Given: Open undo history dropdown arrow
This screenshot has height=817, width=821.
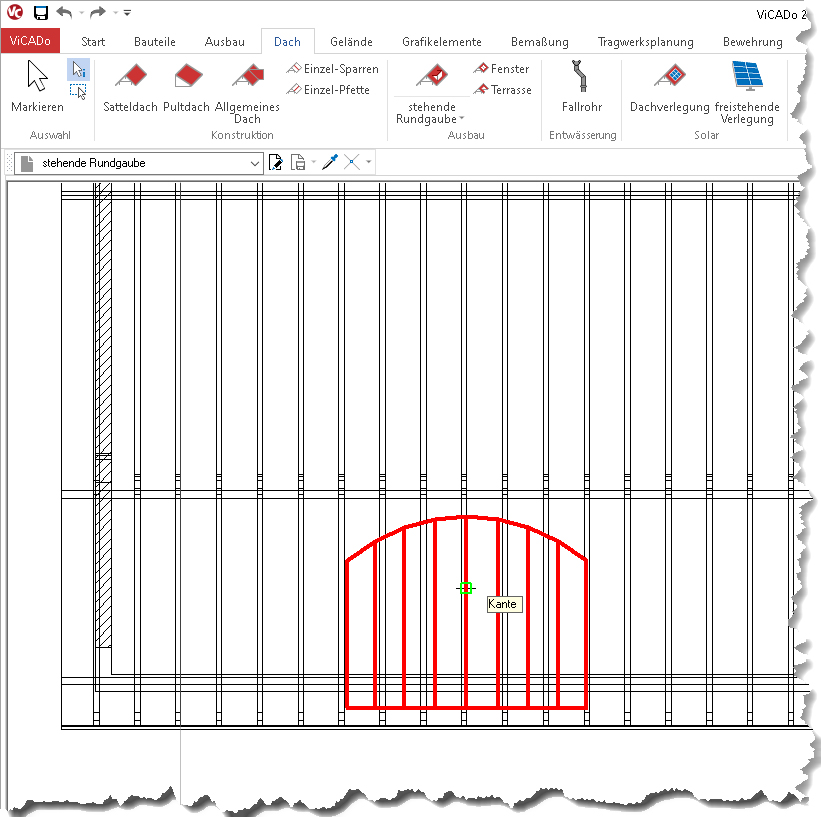Looking at the screenshot, I should 81,13.
